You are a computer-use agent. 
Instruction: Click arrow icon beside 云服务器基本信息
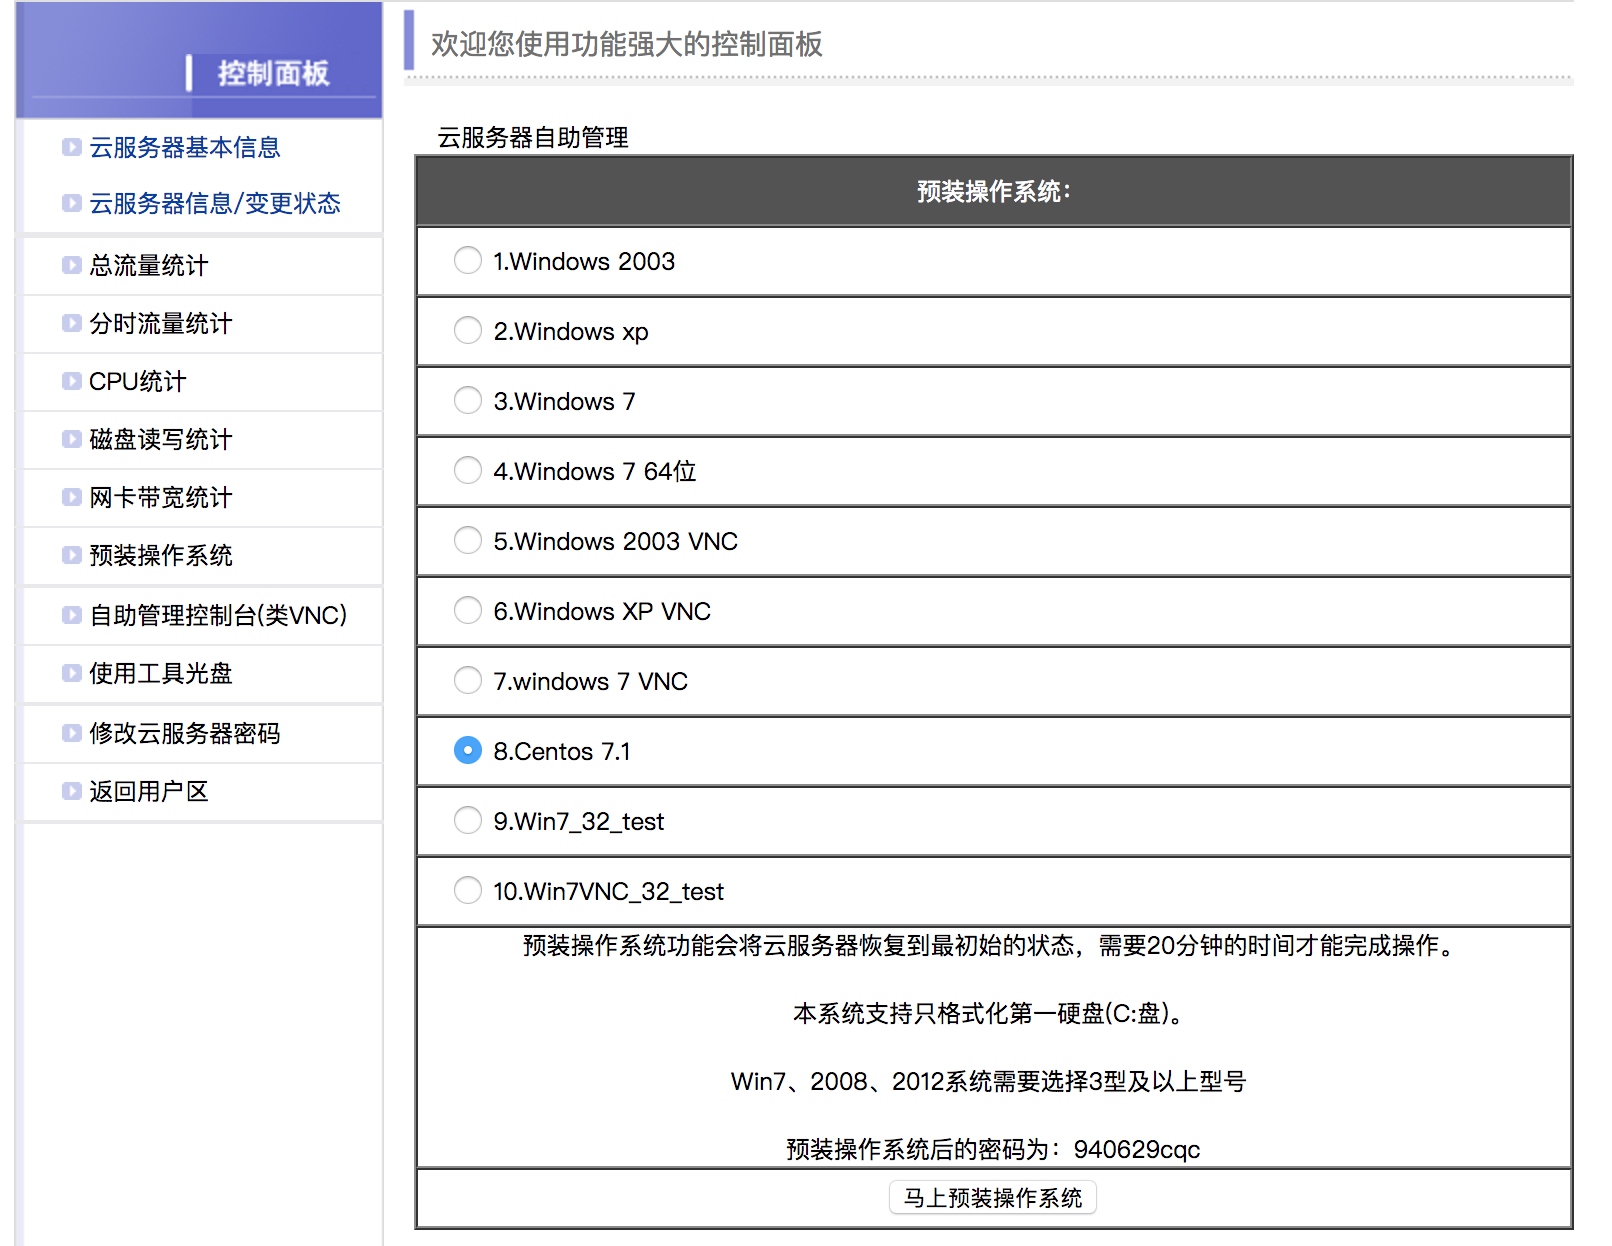pyautogui.click(x=71, y=147)
